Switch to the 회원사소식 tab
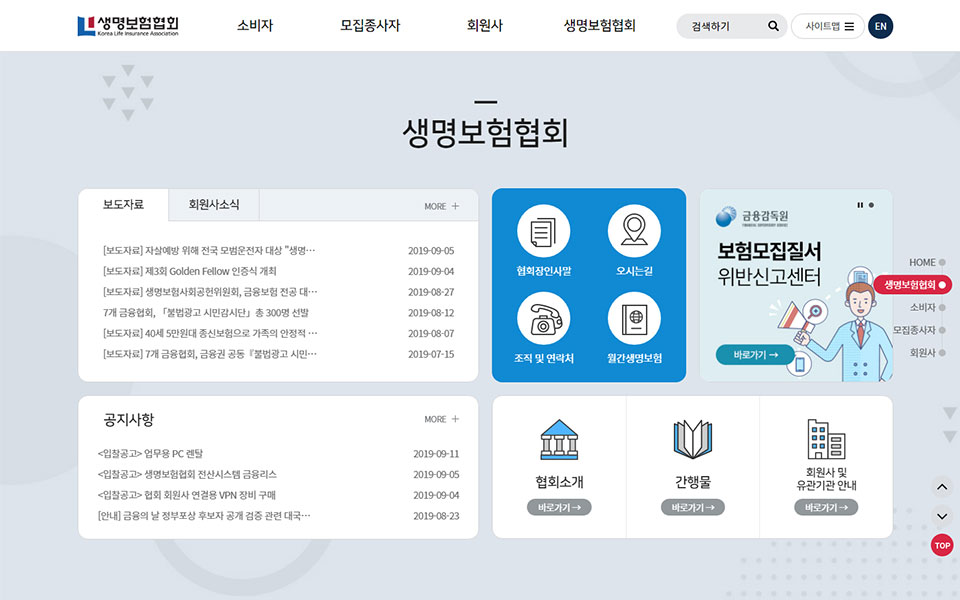The height and width of the screenshot is (600, 960). click(214, 205)
